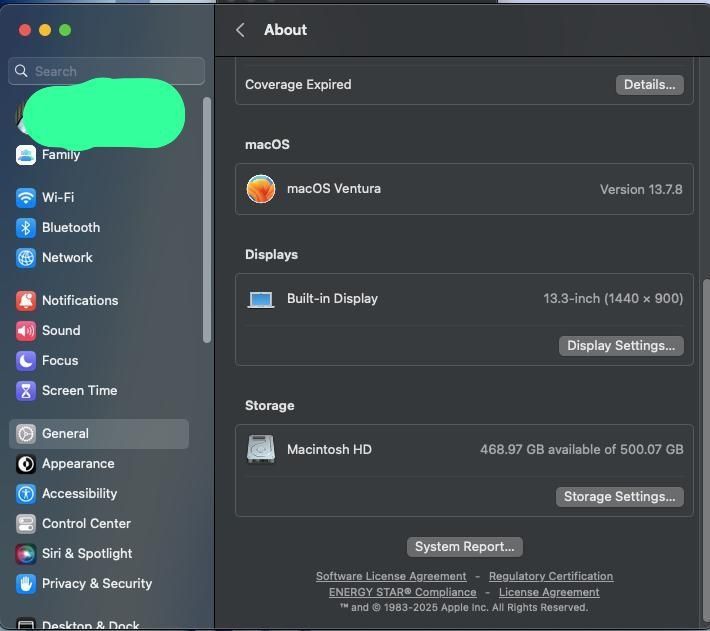Click the Network globe icon
710x631 pixels.
26,258
